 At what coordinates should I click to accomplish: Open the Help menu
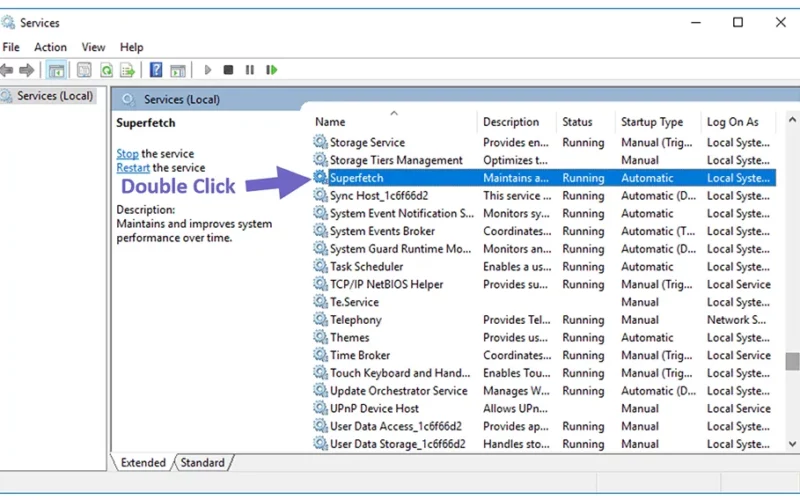[x=131, y=47]
